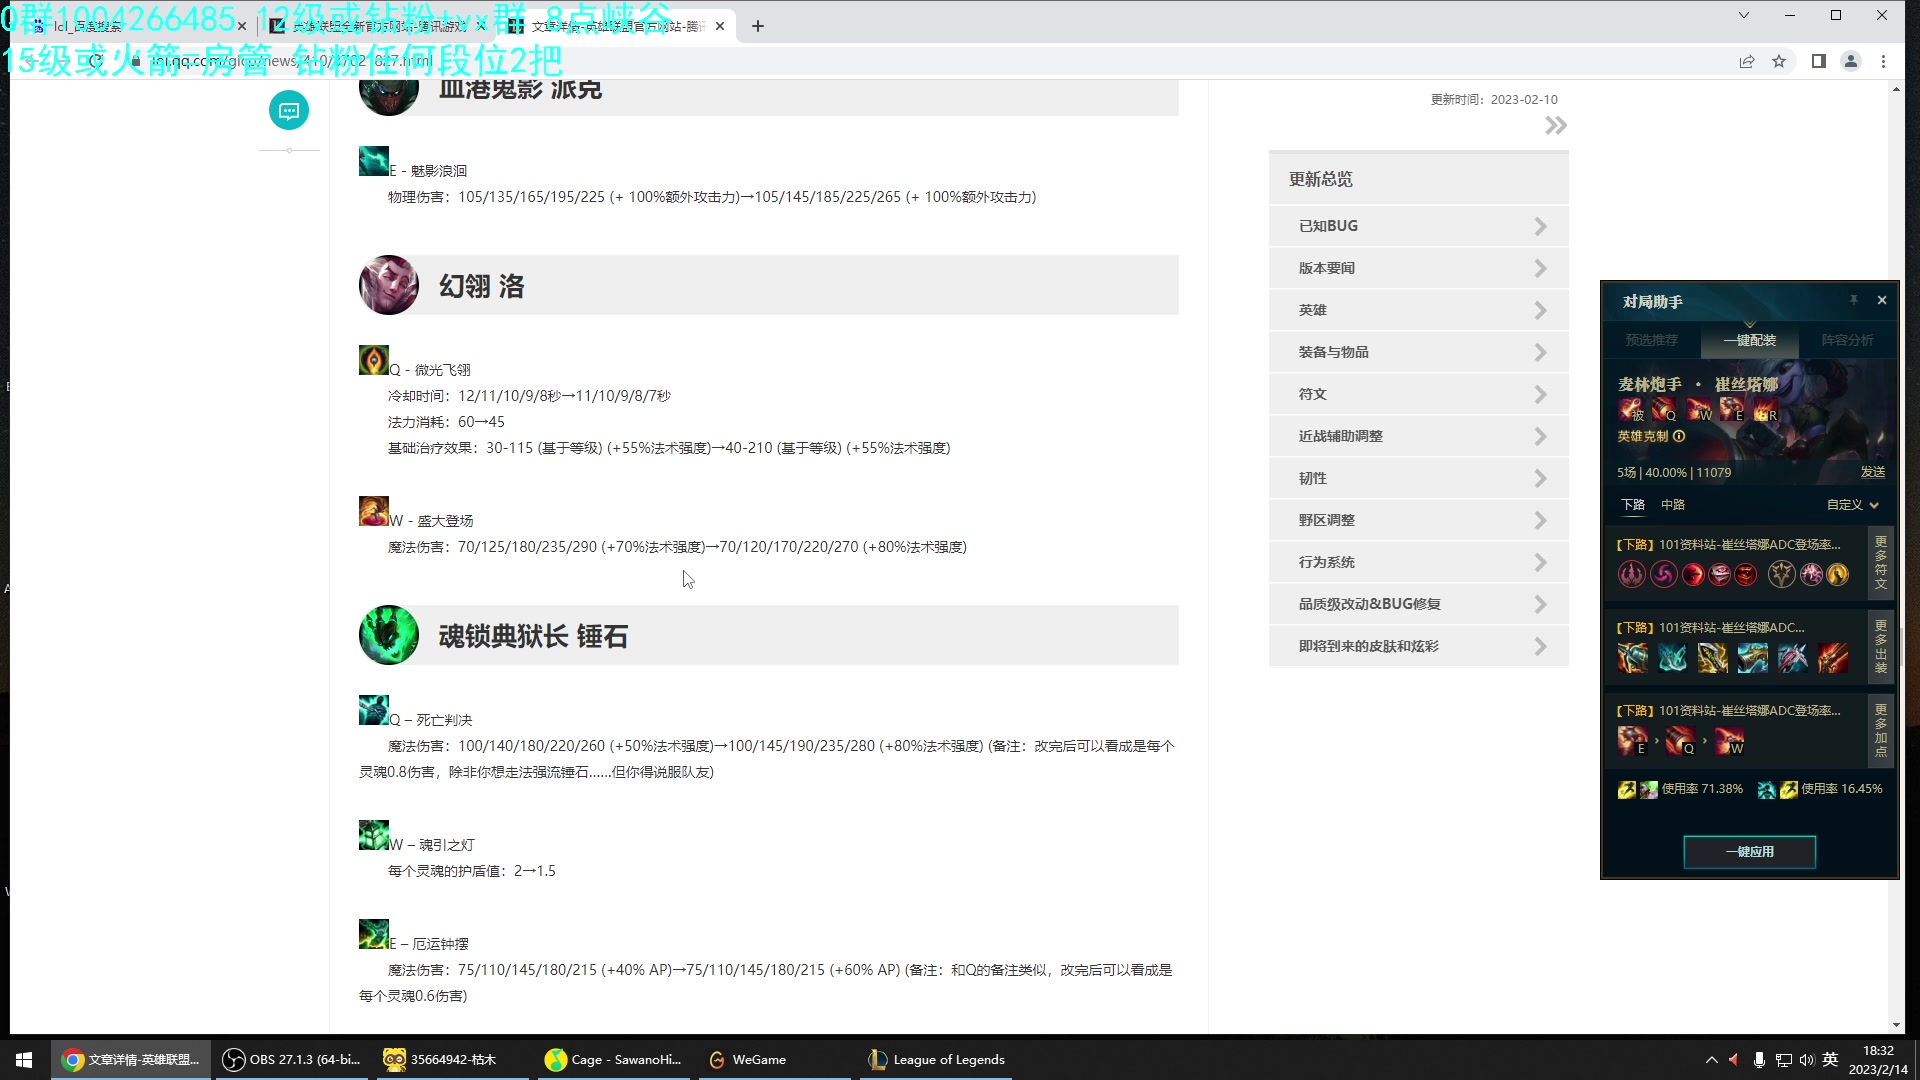Open browser side panel icon
The image size is (1920, 1080).
click(1819, 61)
